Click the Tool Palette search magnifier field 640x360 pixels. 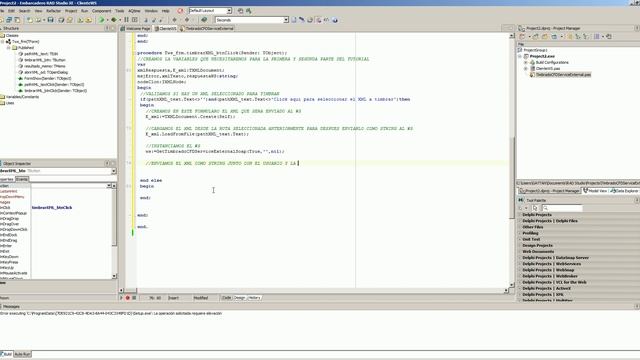pyautogui.click(x=562, y=208)
